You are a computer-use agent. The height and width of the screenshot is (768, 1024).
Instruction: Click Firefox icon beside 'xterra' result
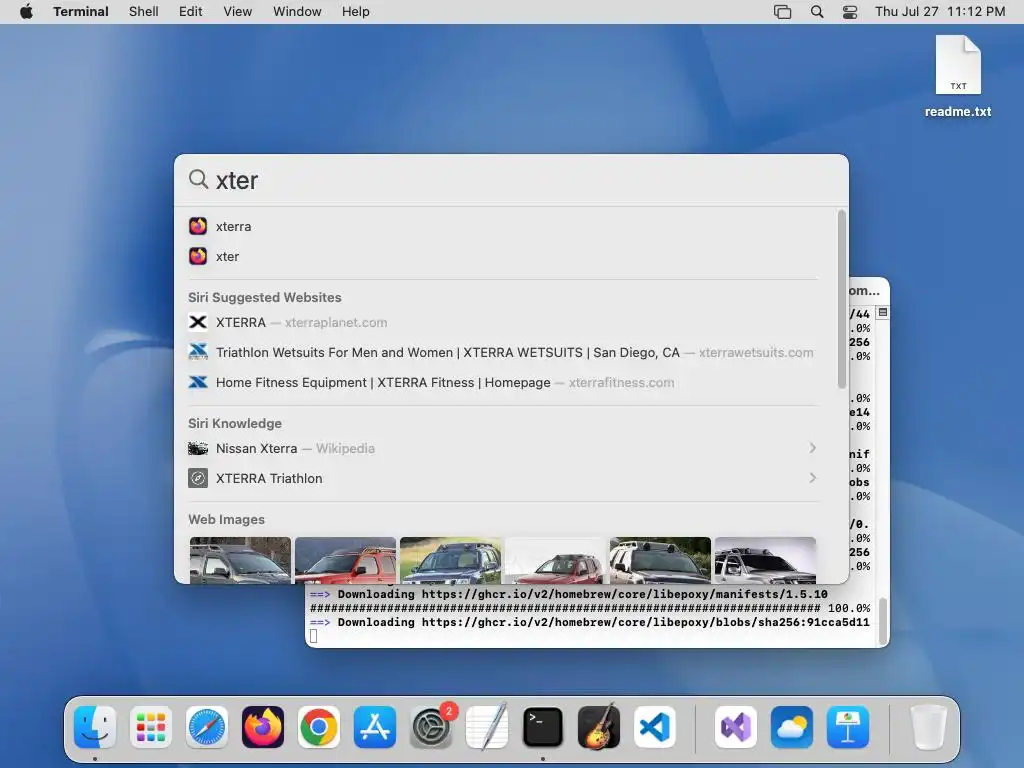[x=198, y=226]
